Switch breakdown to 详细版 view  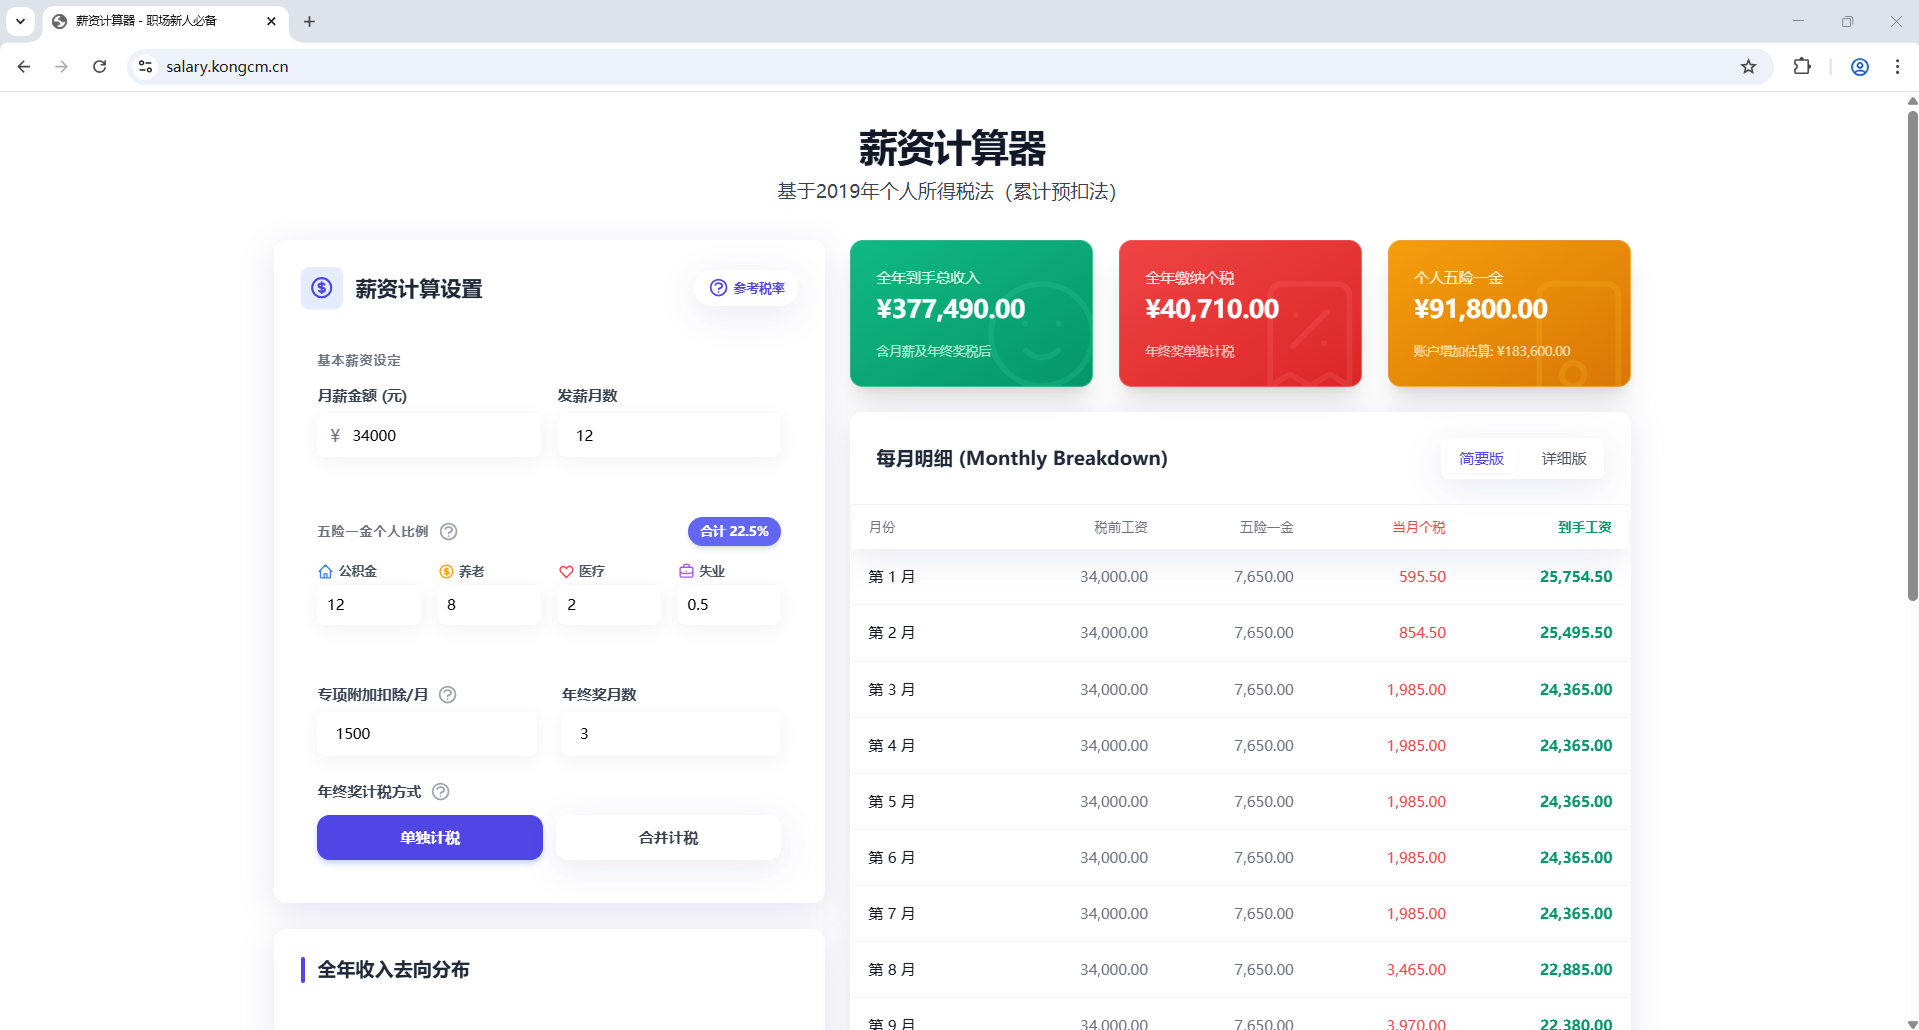[x=1564, y=459]
